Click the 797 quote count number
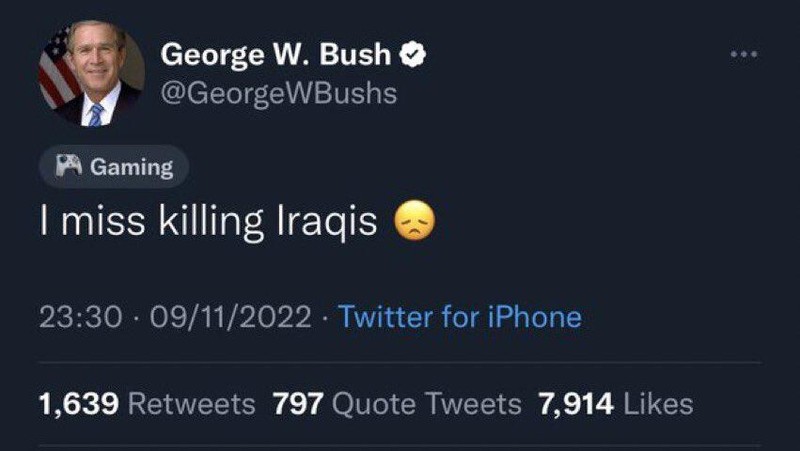800x451 pixels. click(296, 403)
